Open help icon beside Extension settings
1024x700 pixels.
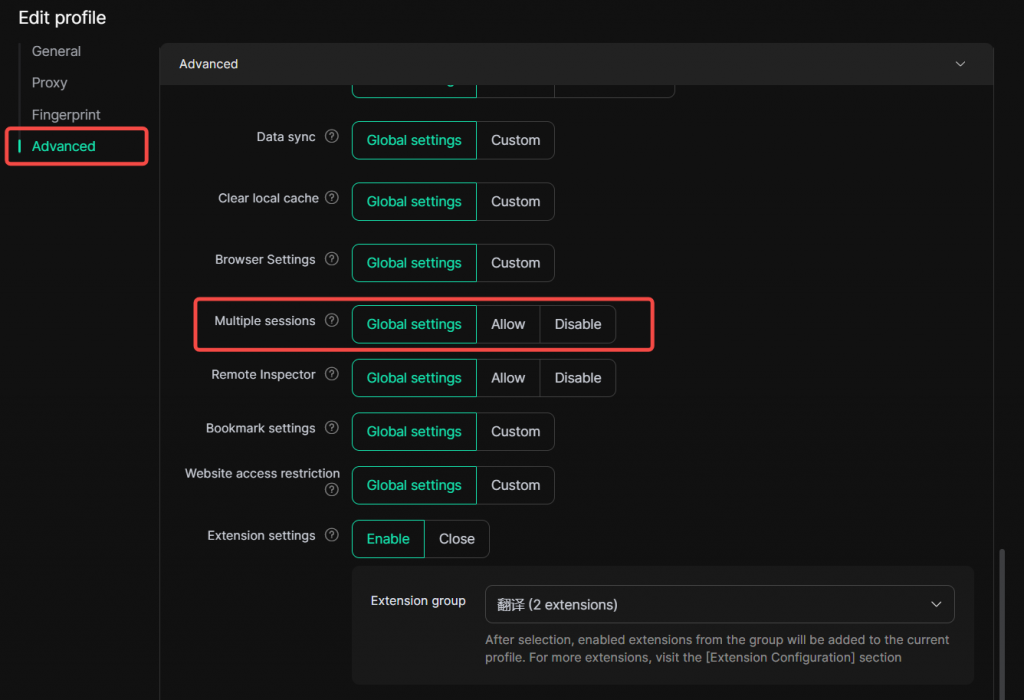[x=332, y=535]
